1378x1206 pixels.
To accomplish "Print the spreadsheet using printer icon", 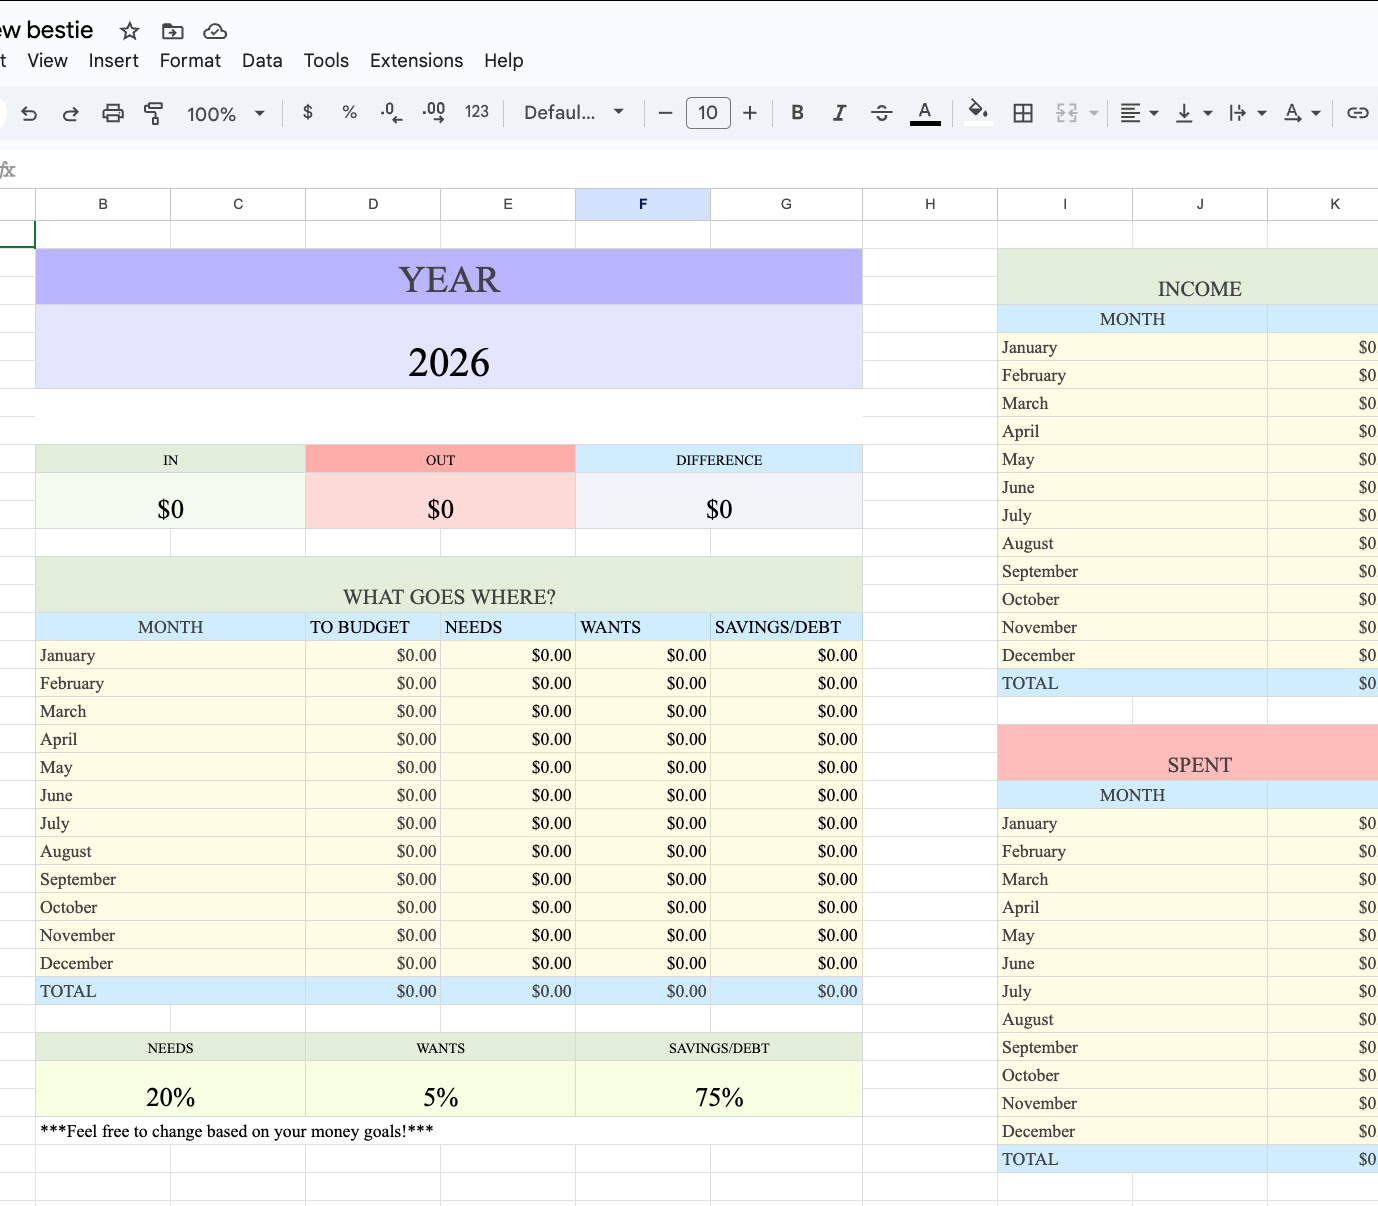I will (x=113, y=113).
